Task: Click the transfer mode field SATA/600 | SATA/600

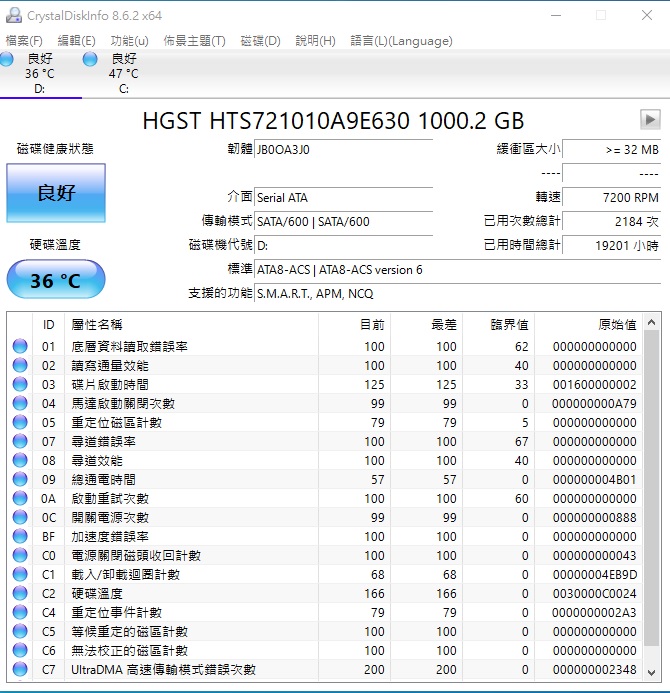Action: click(343, 221)
